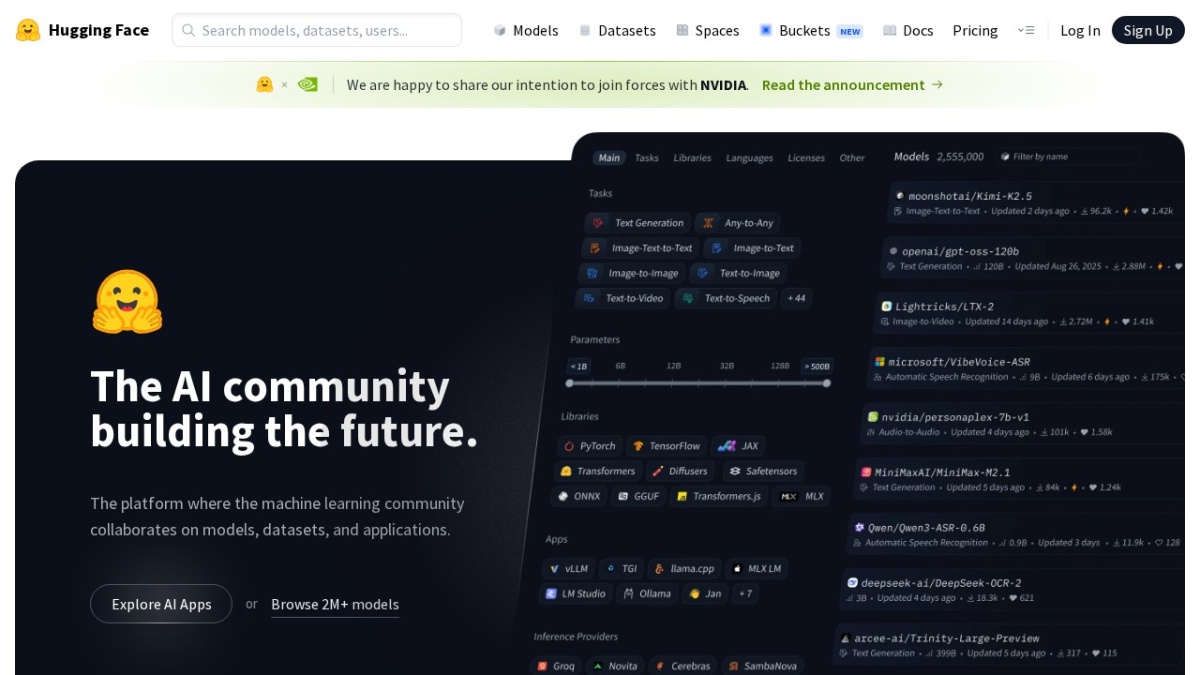The image size is (1200, 675).
Task: Toggle the Text Generation task filter
Action: click(x=638, y=223)
